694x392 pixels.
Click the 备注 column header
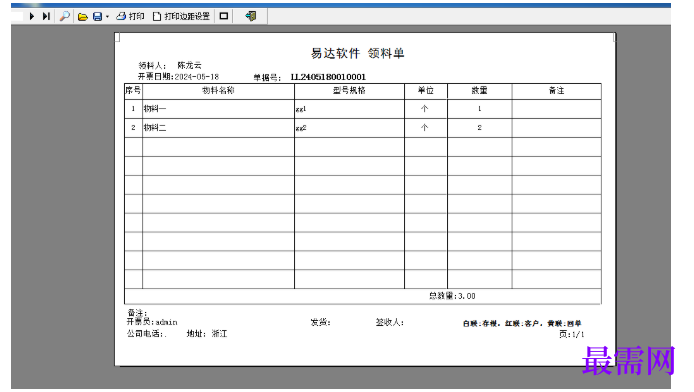(556, 91)
